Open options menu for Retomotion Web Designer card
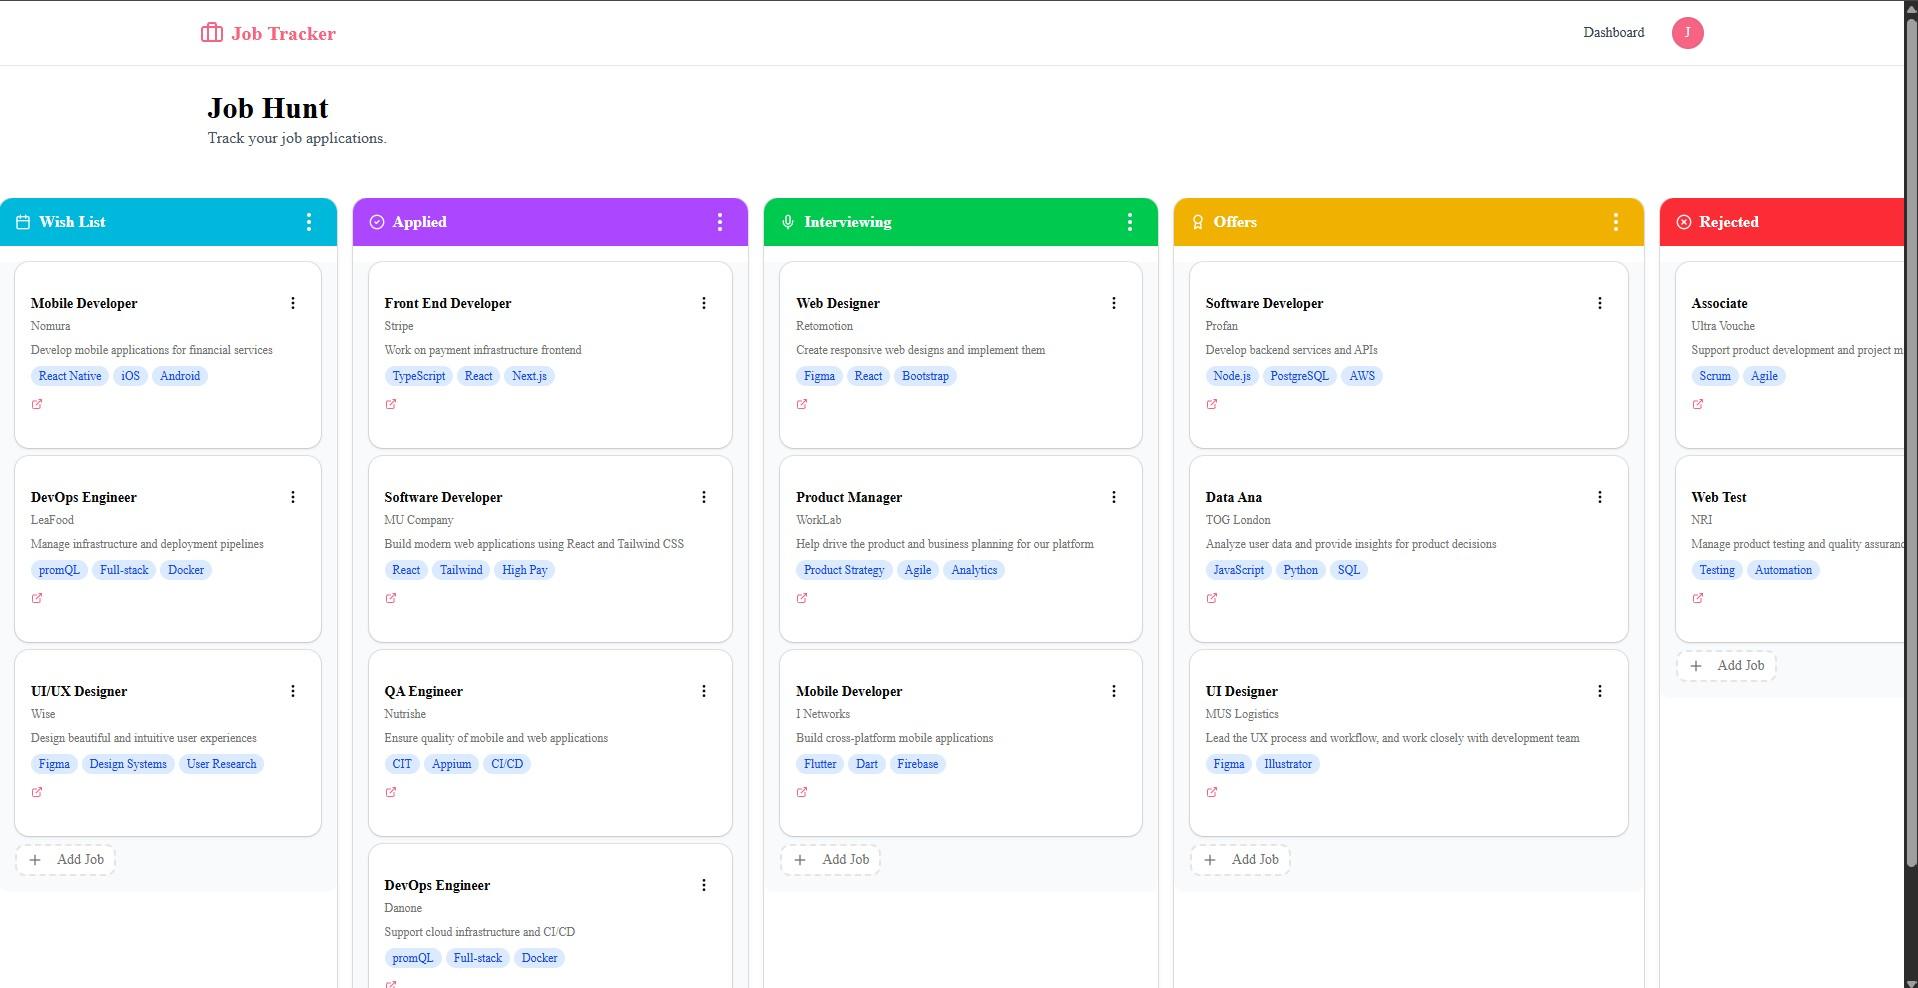Screen dimensions: 1918x988 pyautogui.click(x=1114, y=303)
